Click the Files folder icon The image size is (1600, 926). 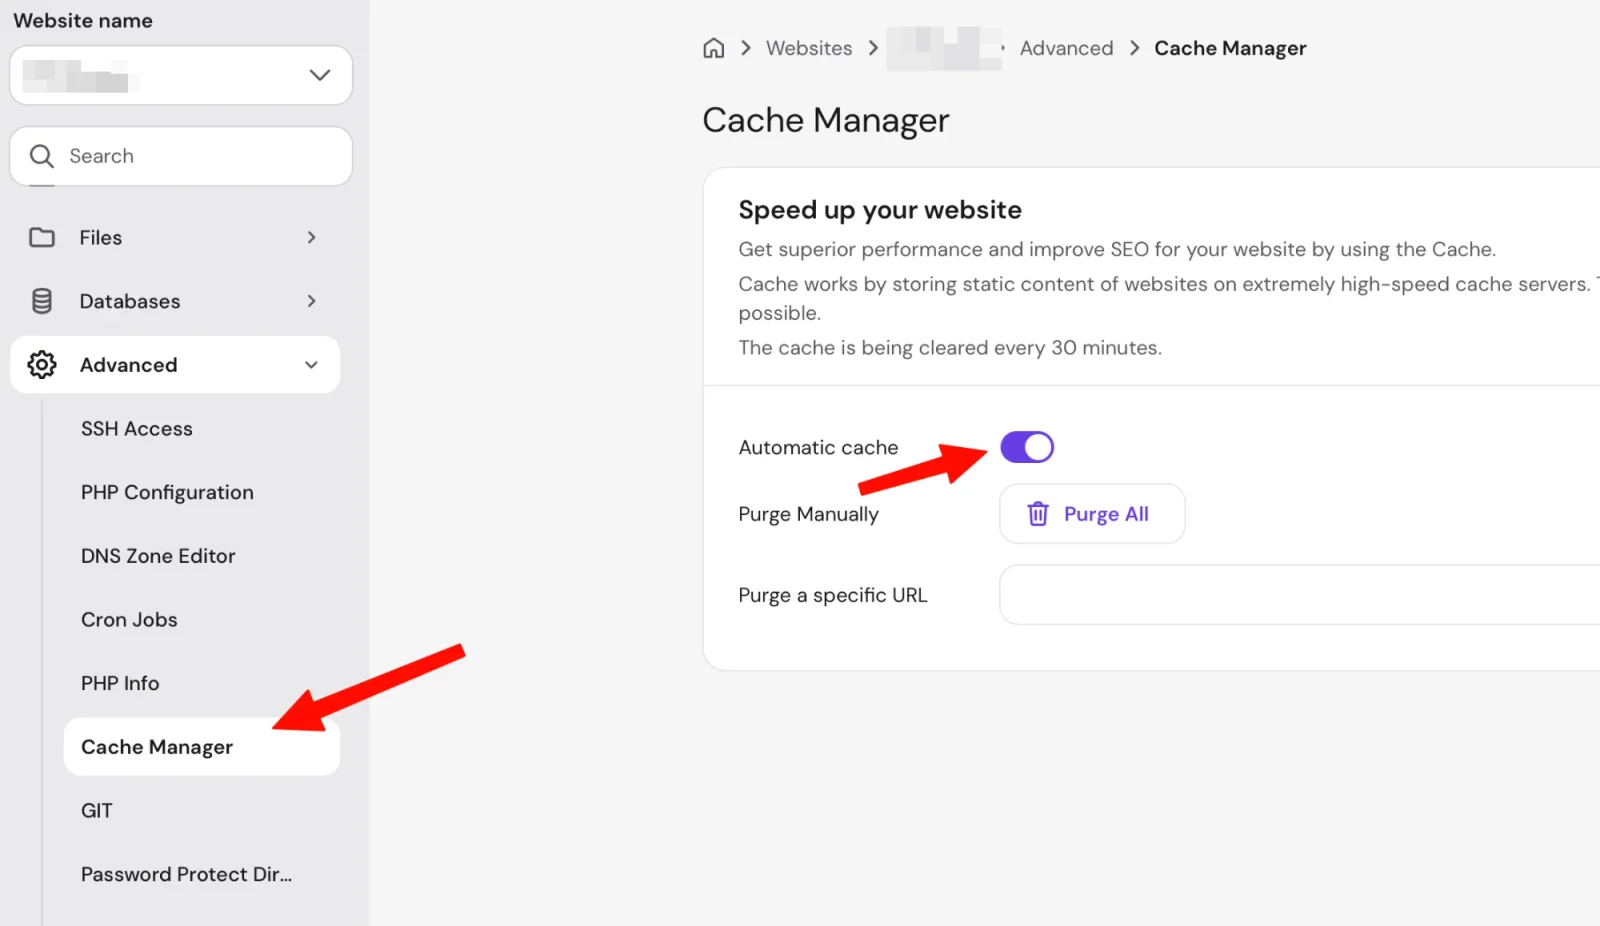point(42,238)
